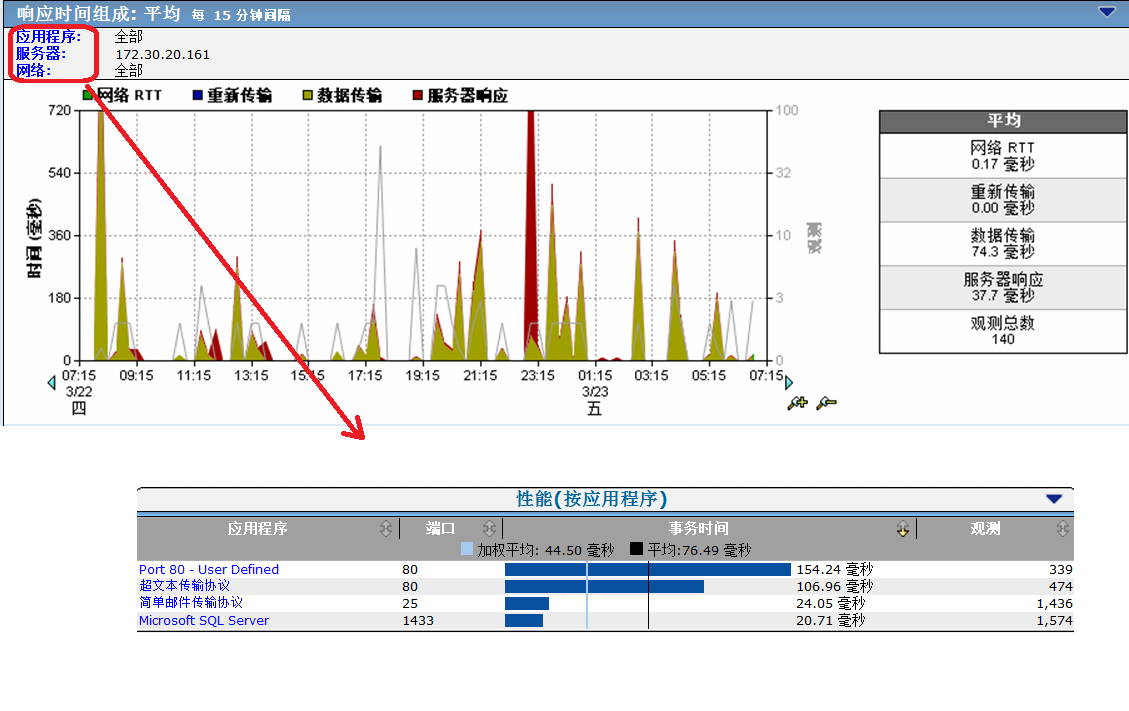Click the 平均 summary table header
Screen dimensions: 1129x711
pos(1003,121)
